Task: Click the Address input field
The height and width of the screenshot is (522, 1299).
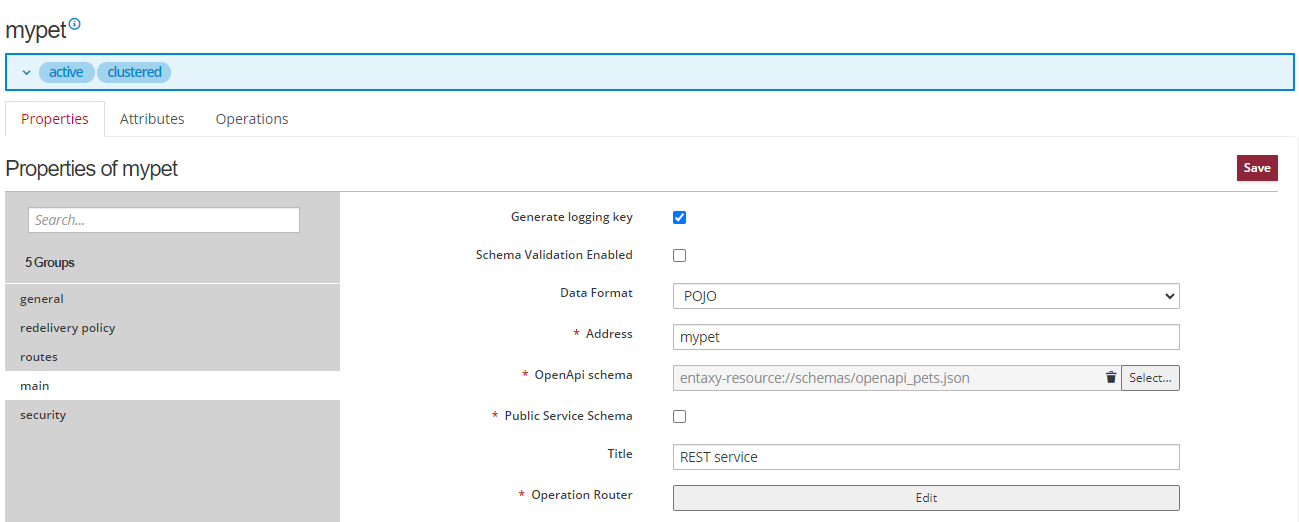Action: [925, 337]
